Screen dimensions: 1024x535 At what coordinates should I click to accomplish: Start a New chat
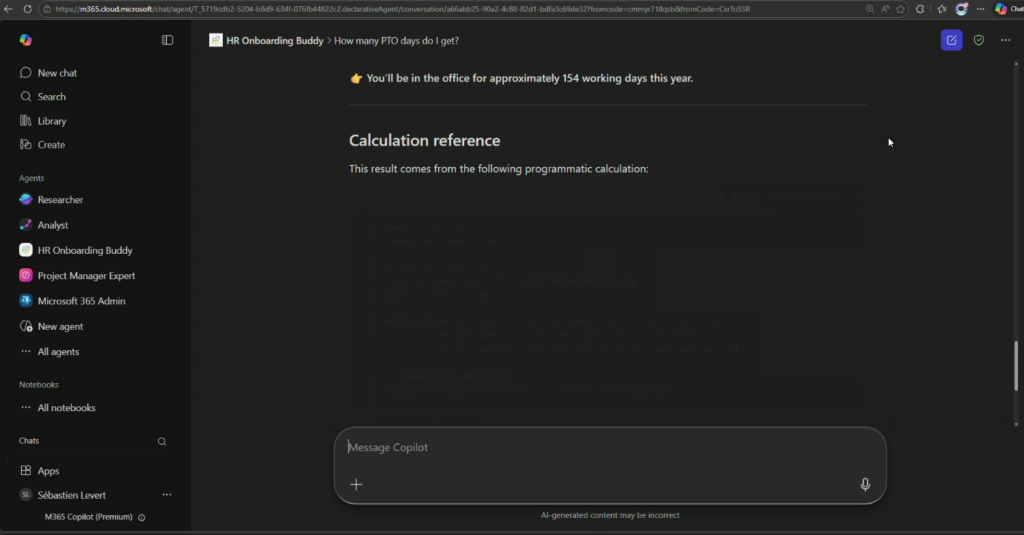pos(57,73)
